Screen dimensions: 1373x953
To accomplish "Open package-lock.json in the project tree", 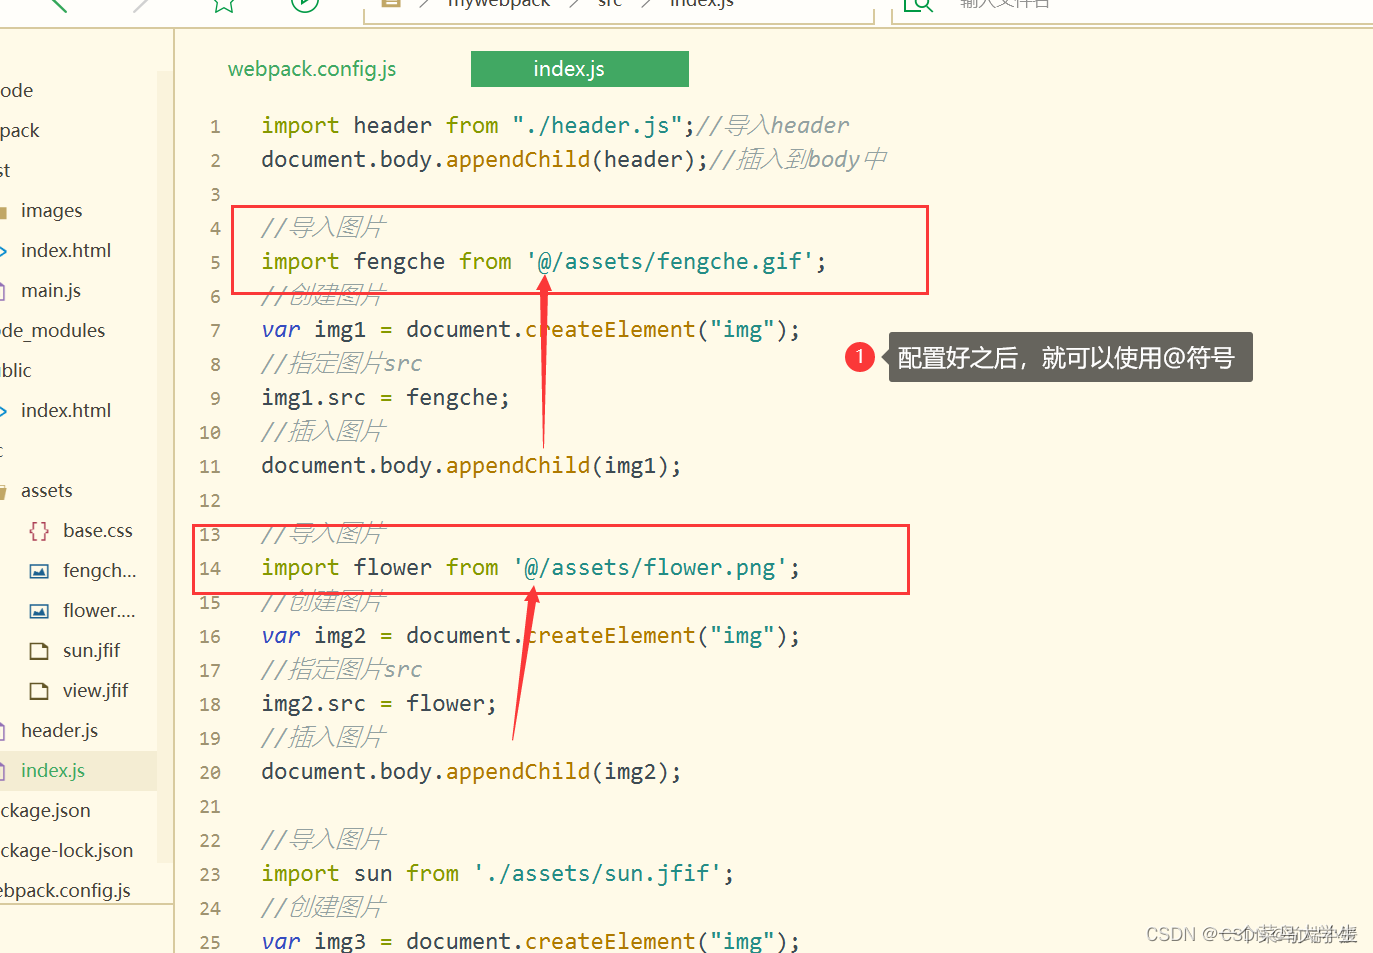I will [x=66, y=851].
